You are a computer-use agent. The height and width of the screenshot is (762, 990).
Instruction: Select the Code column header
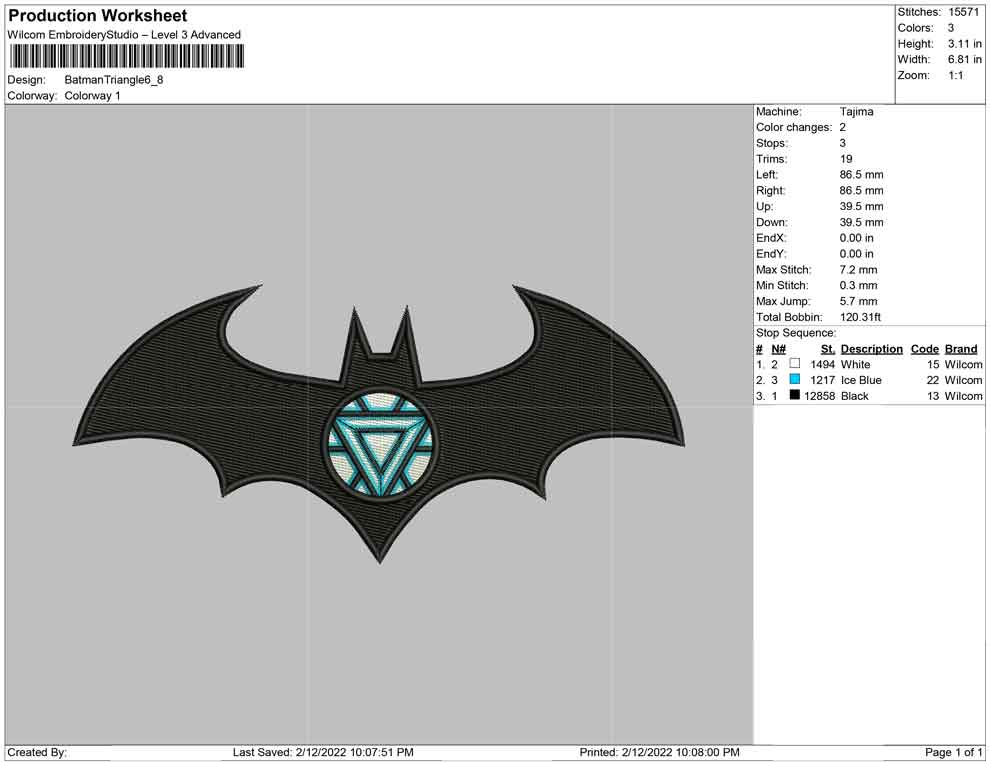pos(925,349)
